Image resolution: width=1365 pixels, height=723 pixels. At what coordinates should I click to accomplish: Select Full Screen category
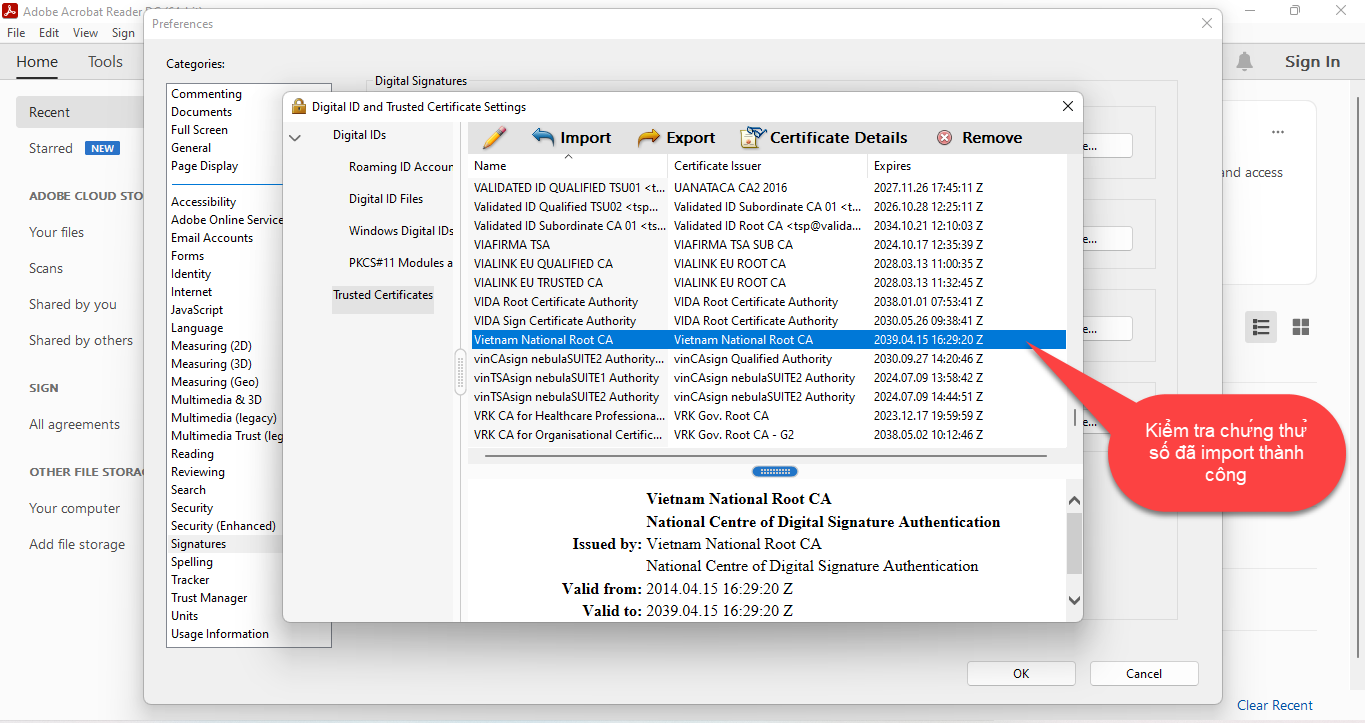(x=199, y=130)
